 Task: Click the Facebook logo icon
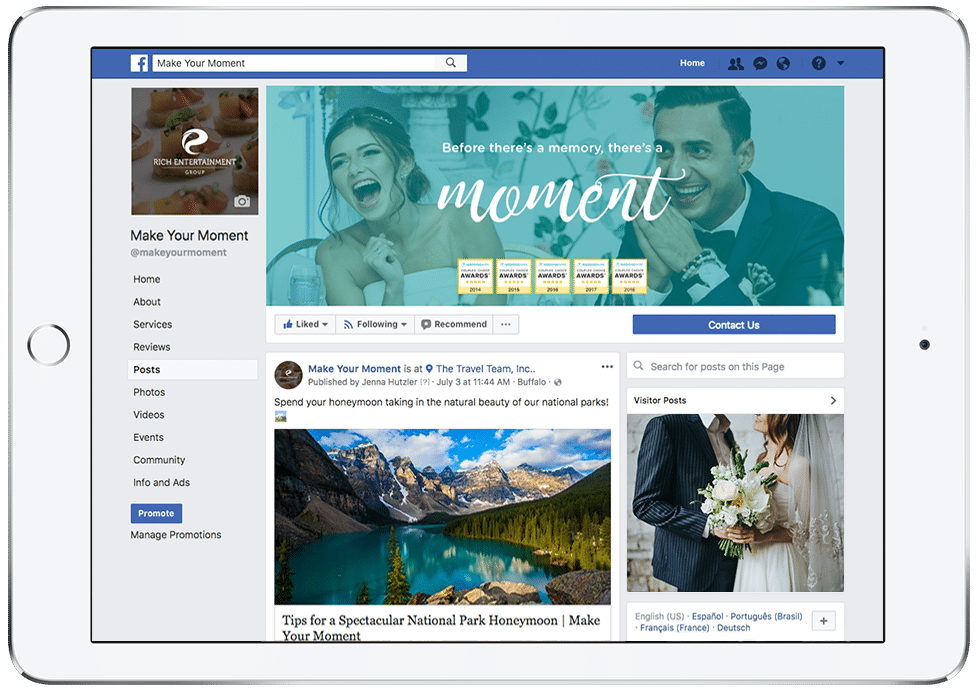coord(139,63)
